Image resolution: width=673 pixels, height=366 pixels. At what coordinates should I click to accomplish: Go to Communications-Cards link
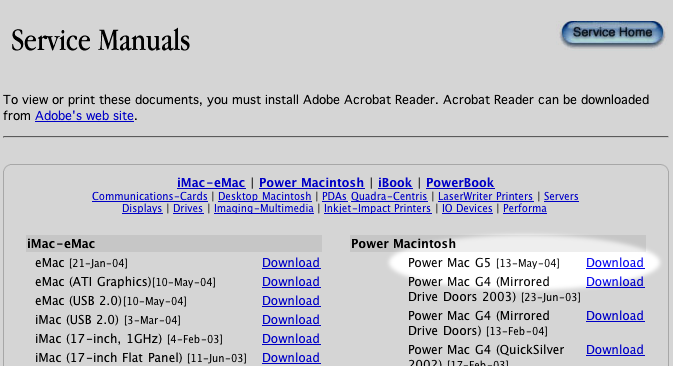coord(150,197)
